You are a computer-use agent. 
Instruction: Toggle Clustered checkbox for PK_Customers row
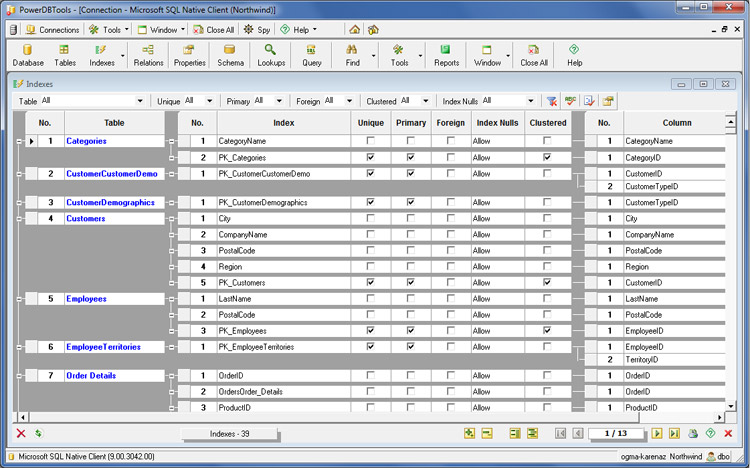point(547,283)
